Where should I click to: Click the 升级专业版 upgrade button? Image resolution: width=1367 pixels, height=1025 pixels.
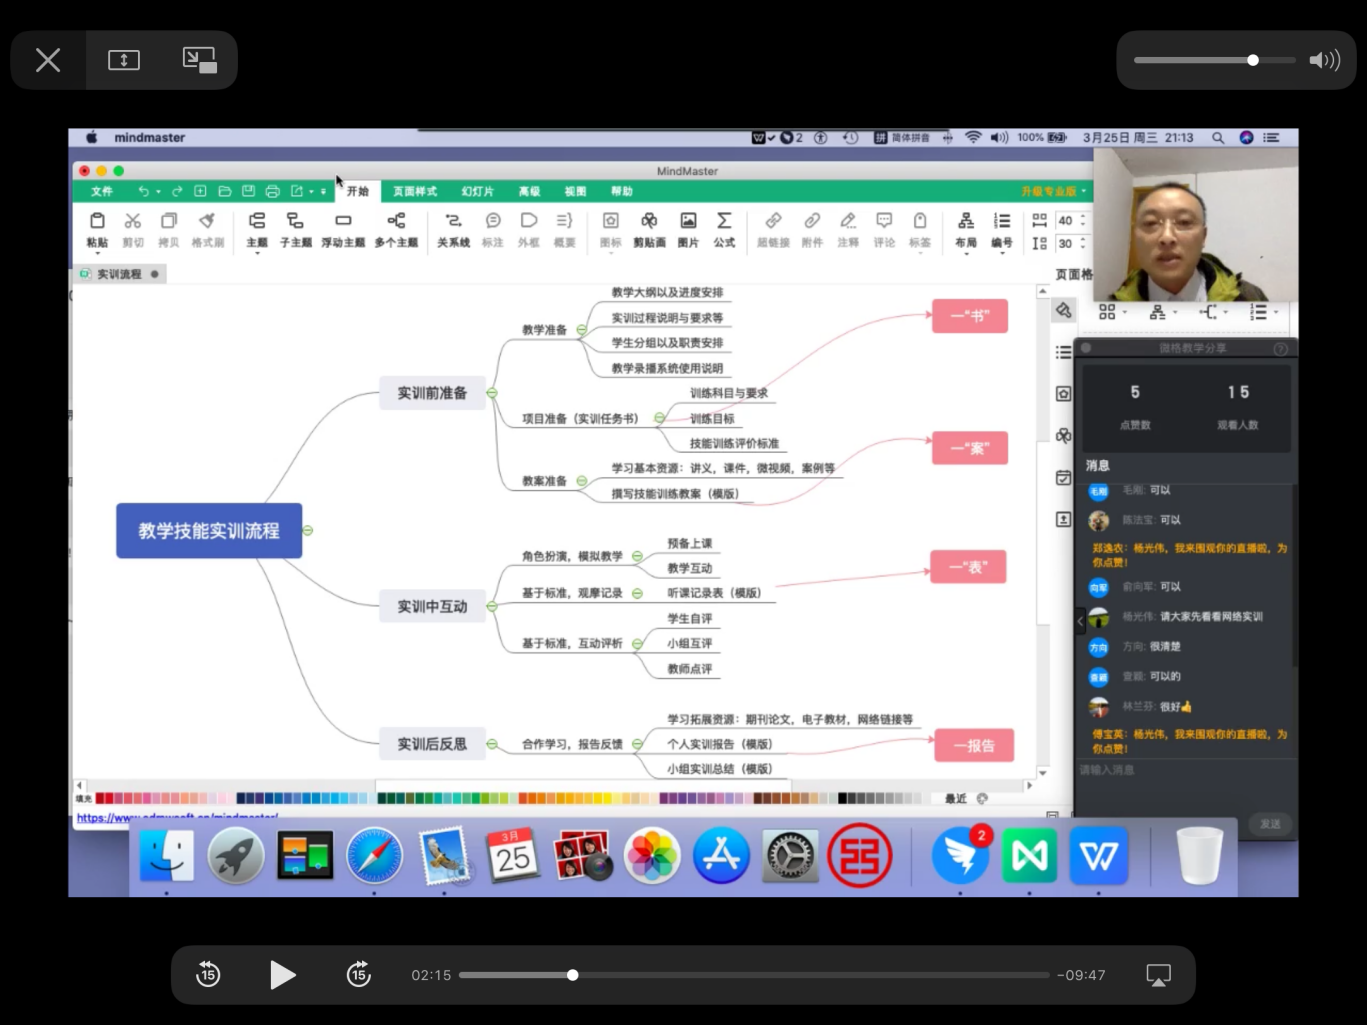tap(1052, 191)
